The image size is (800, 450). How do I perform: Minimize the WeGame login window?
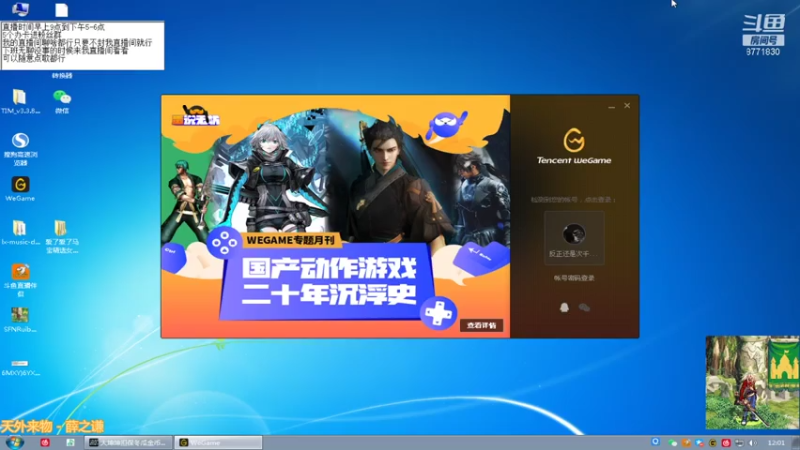pyautogui.click(x=611, y=106)
